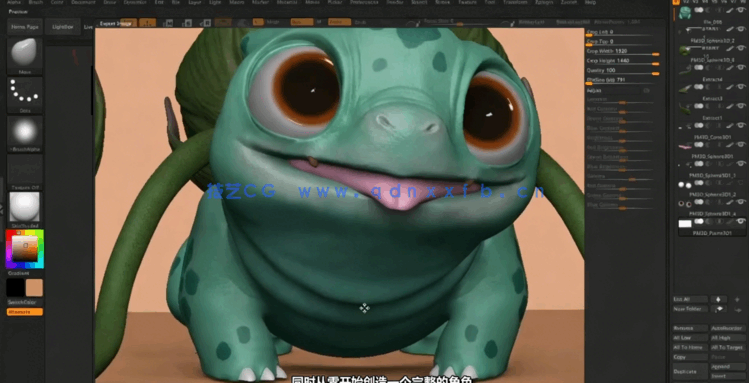Click the New Folder button
This screenshot has height=383, width=749.
tap(690, 309)
